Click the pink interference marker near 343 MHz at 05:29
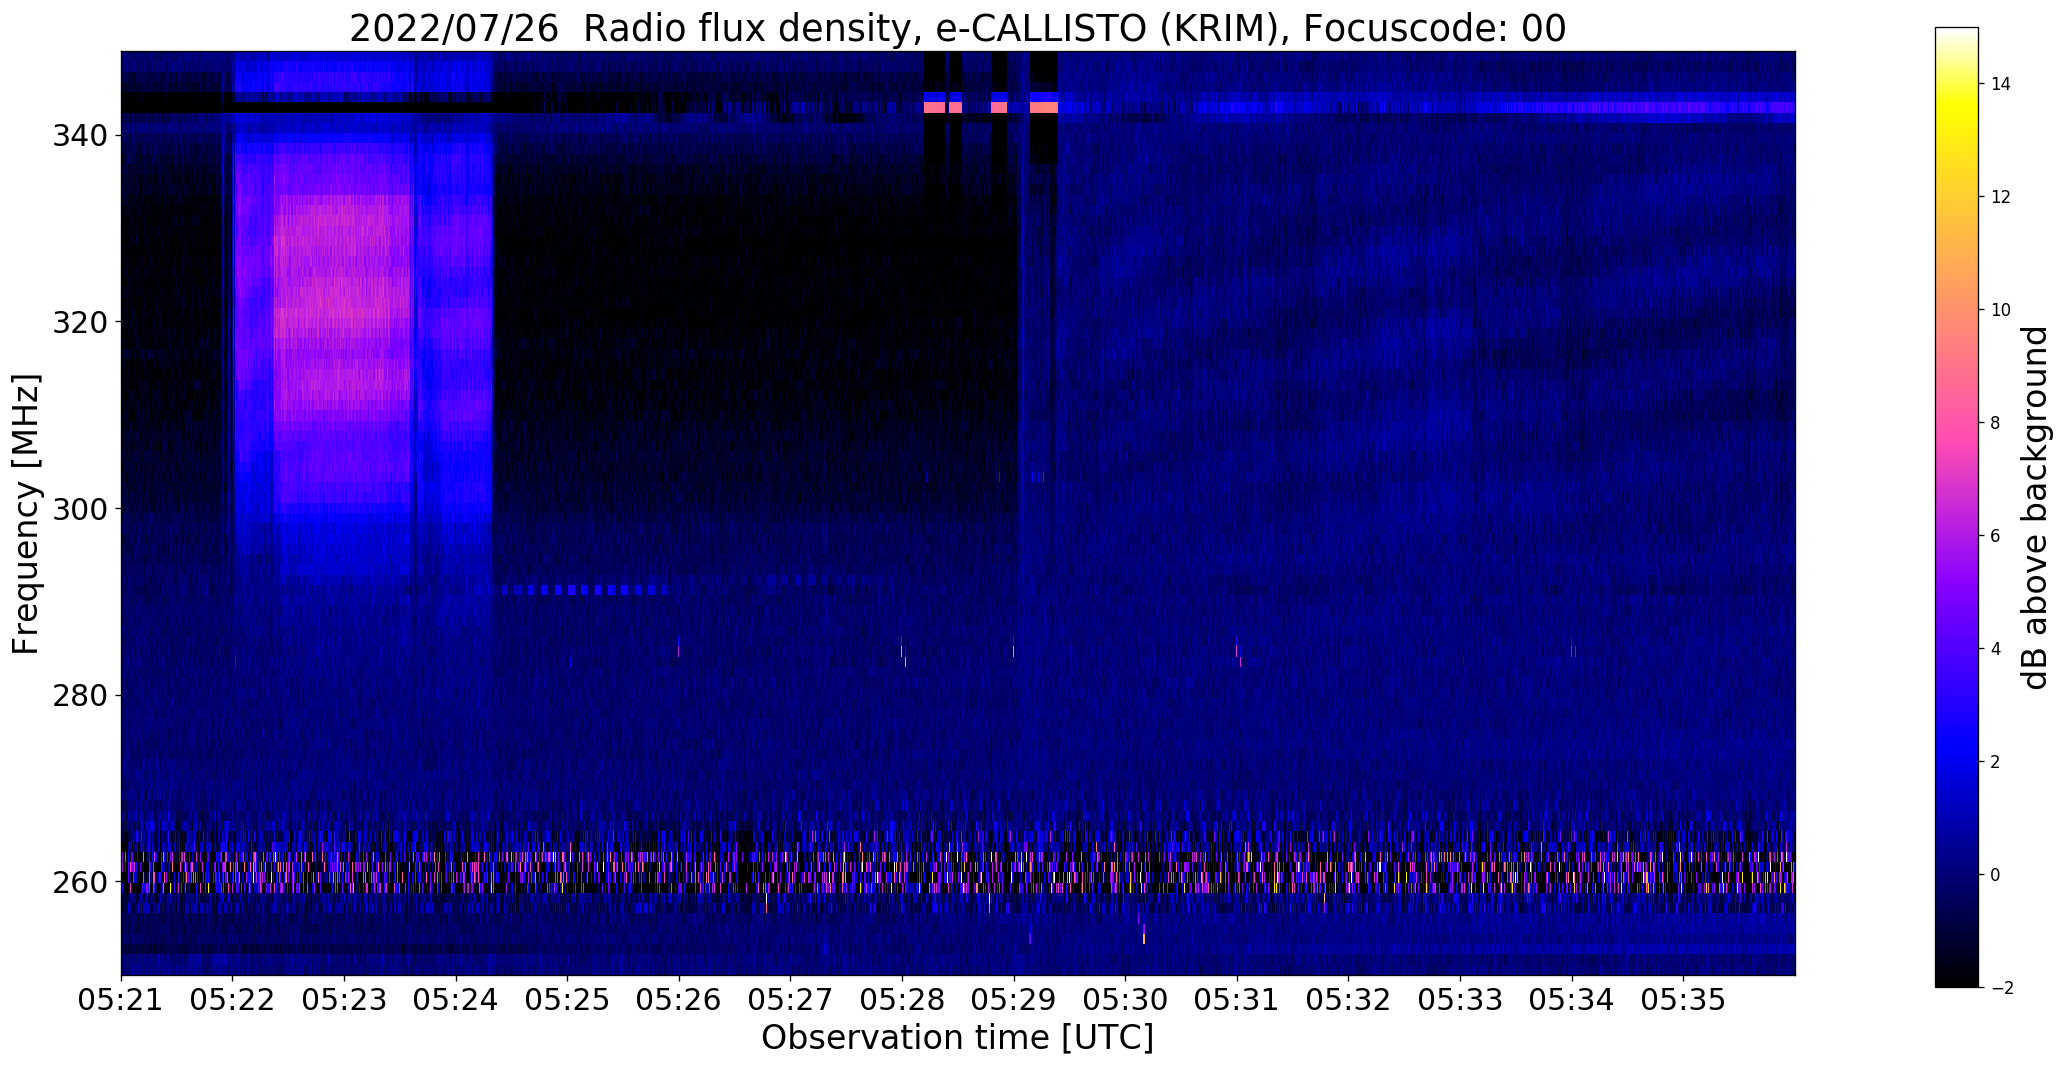This screenshot has width=2066, height=1067. coord(1044,107)
